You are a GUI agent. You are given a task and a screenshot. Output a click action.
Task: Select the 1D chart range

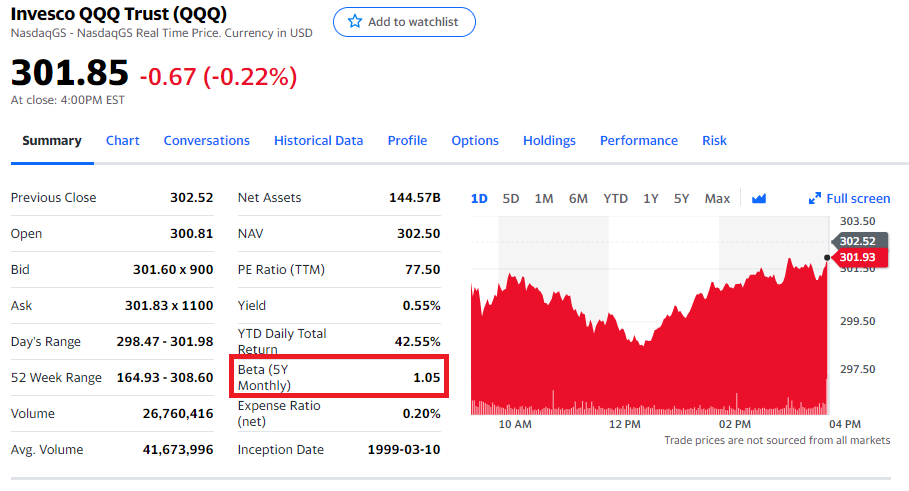479,199
